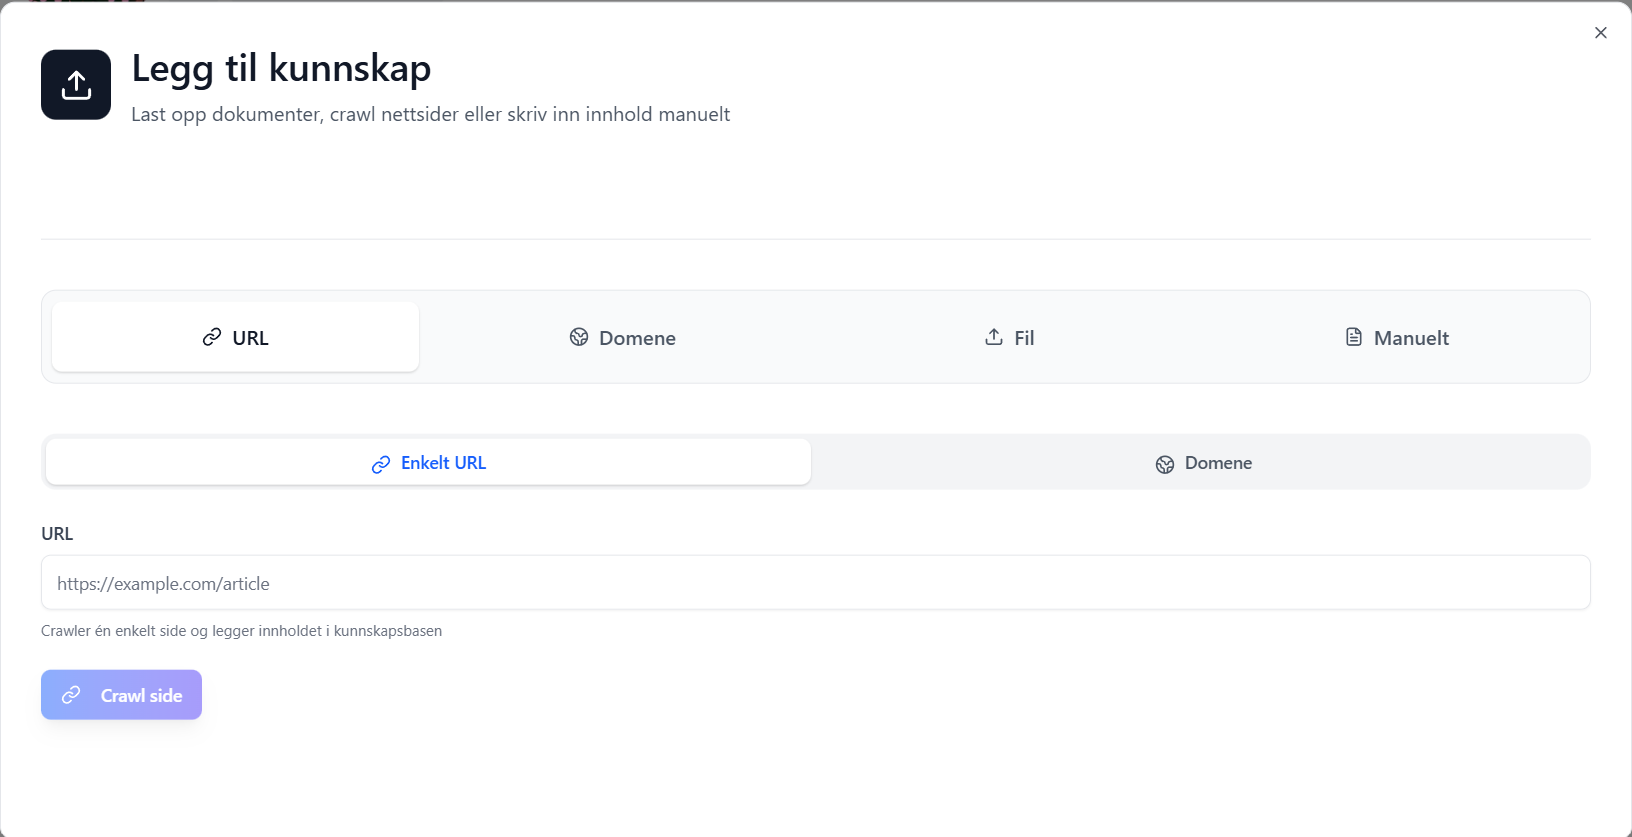Click the blue link icon beside Enkelt URL

tap(381, 464)
